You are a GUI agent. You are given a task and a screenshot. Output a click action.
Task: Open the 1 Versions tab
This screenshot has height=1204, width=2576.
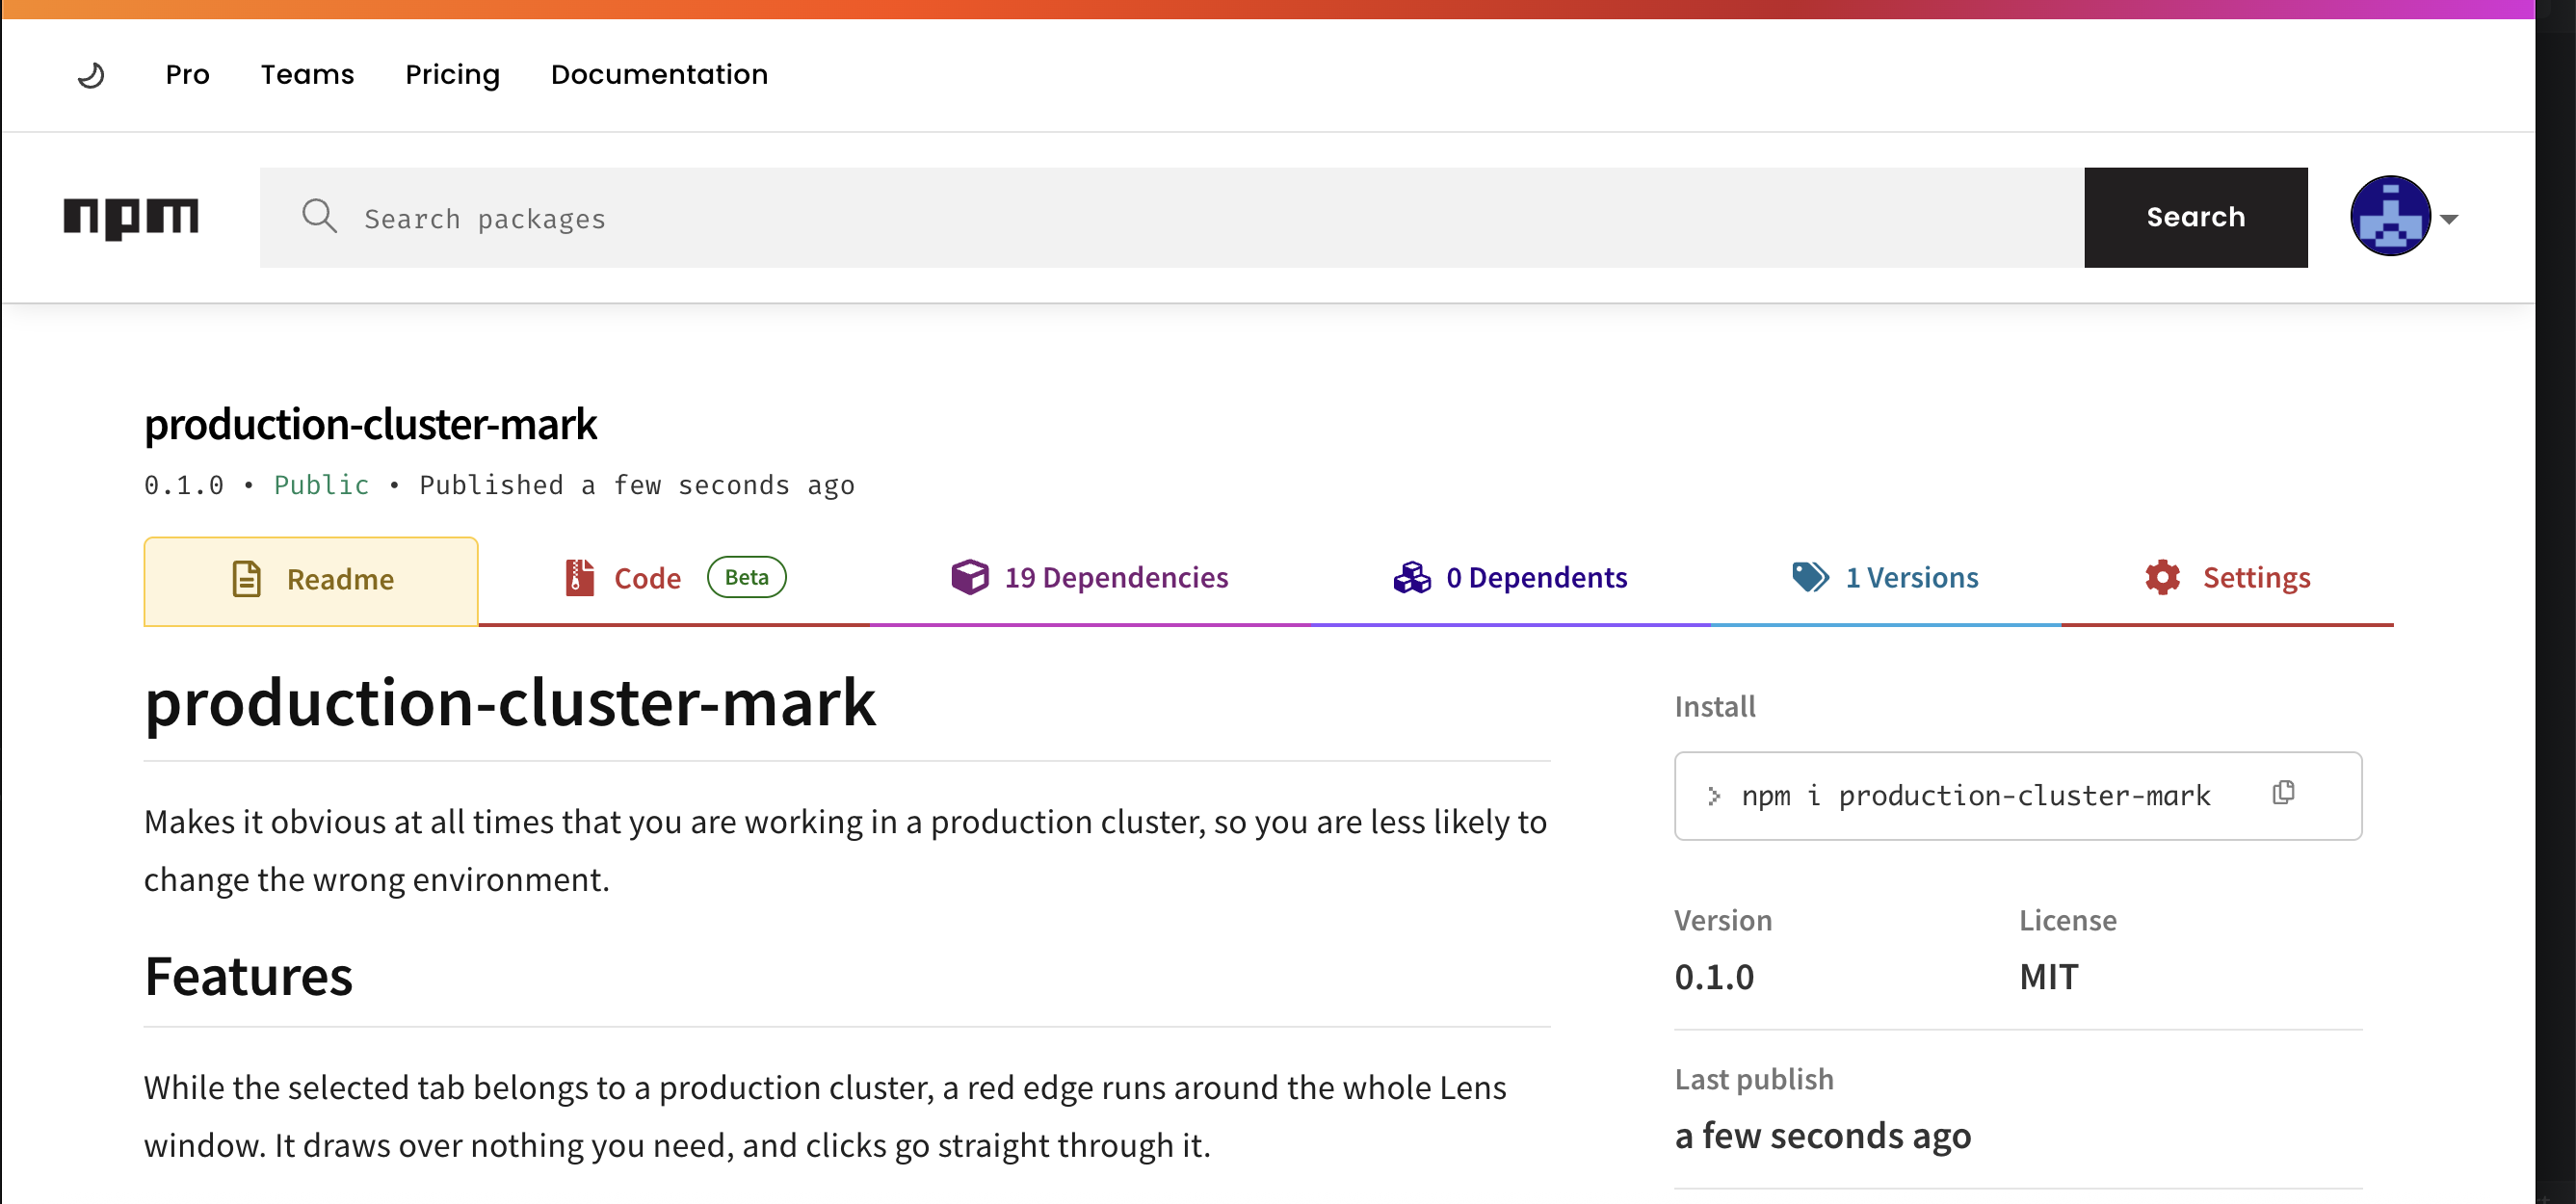pos(1885,578)
